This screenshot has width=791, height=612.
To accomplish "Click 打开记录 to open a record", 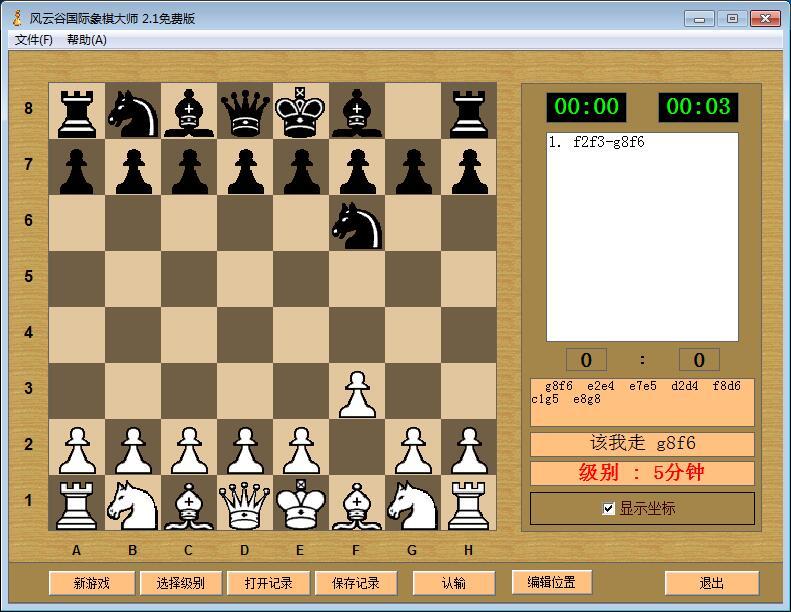I will [268, 583].
